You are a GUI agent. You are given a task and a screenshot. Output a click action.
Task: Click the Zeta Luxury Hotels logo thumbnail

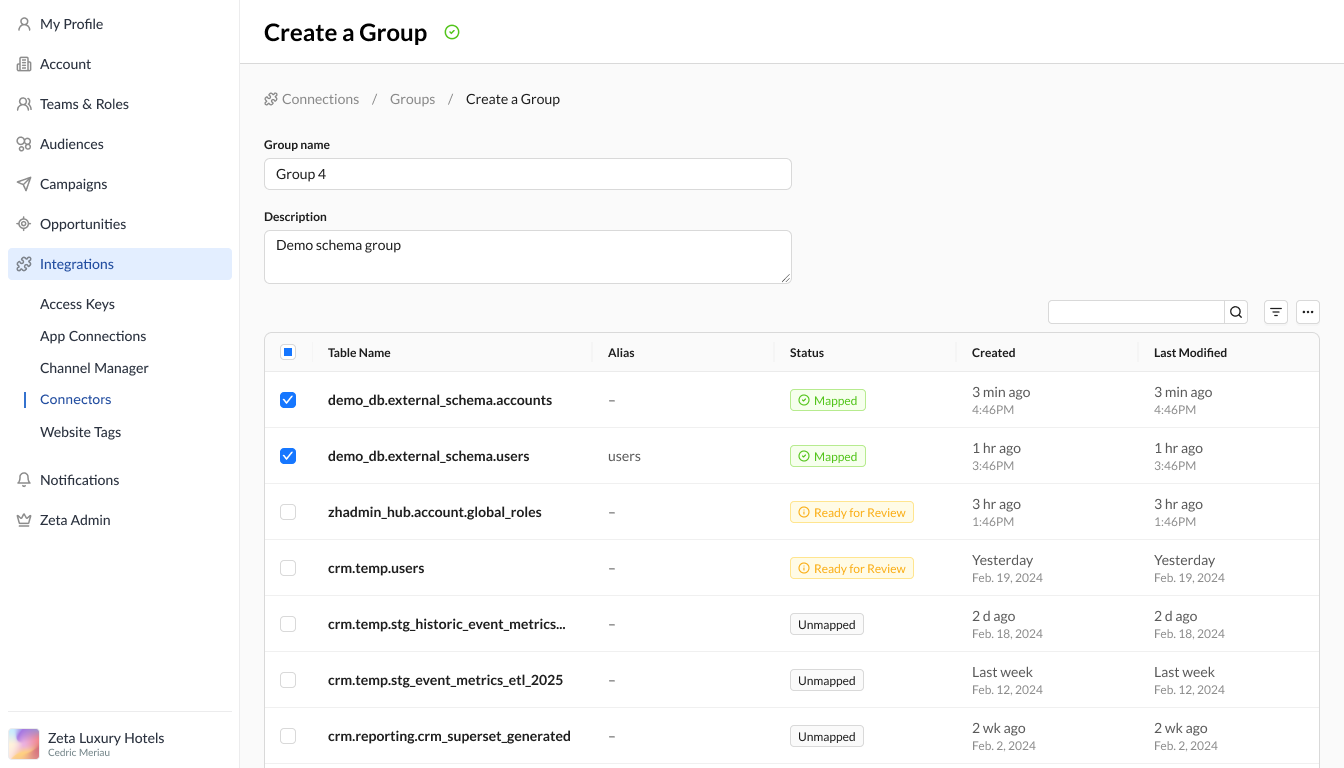(24, 744)
